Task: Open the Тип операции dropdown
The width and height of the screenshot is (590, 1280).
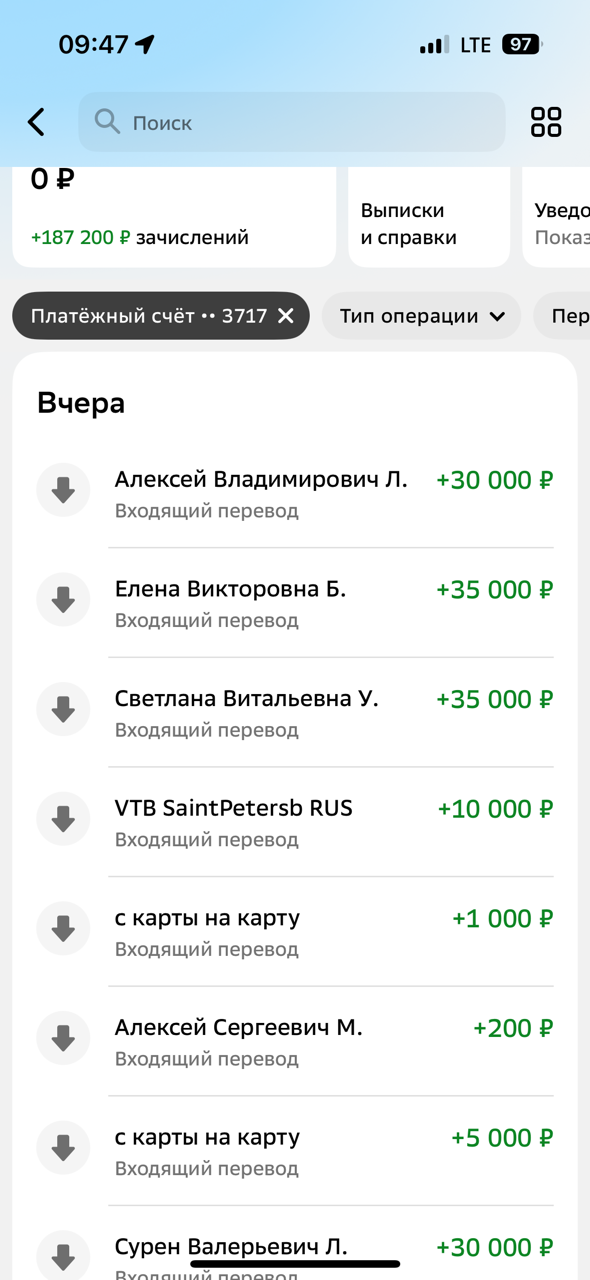Action: point(420,315)
